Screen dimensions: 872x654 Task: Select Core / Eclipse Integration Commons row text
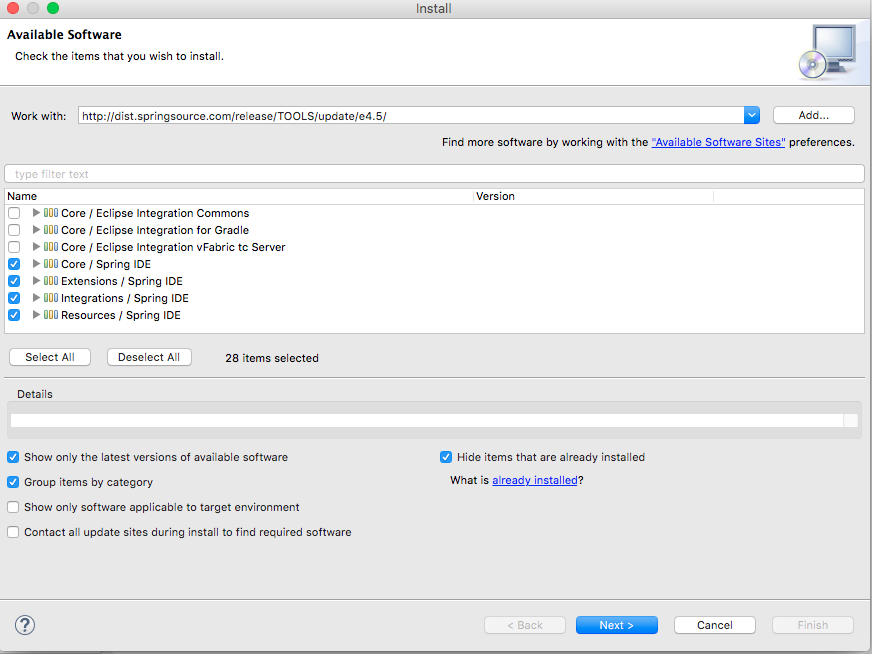point(155,214)
